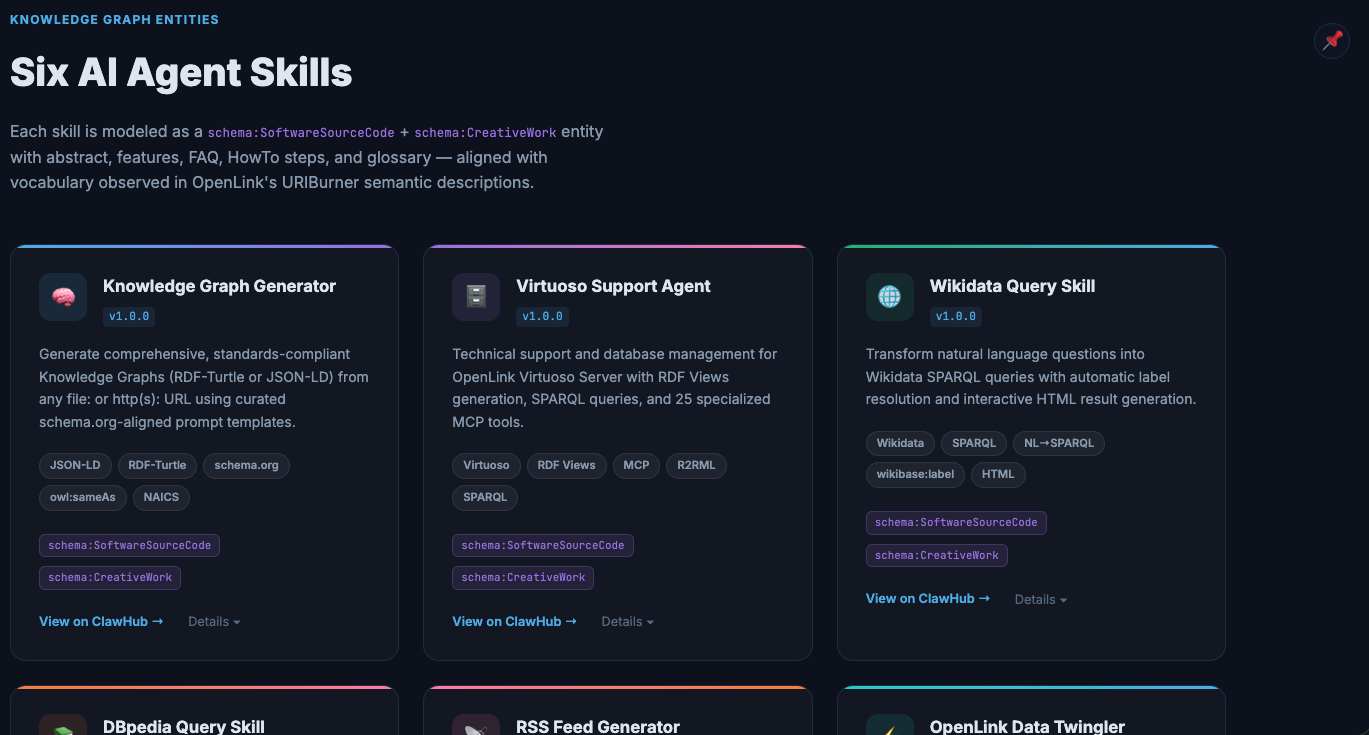Screen dimensions: 1369x735
Task: Open View on ClawHub for Virtuoso Support Agent
Action: coord(514,621)
